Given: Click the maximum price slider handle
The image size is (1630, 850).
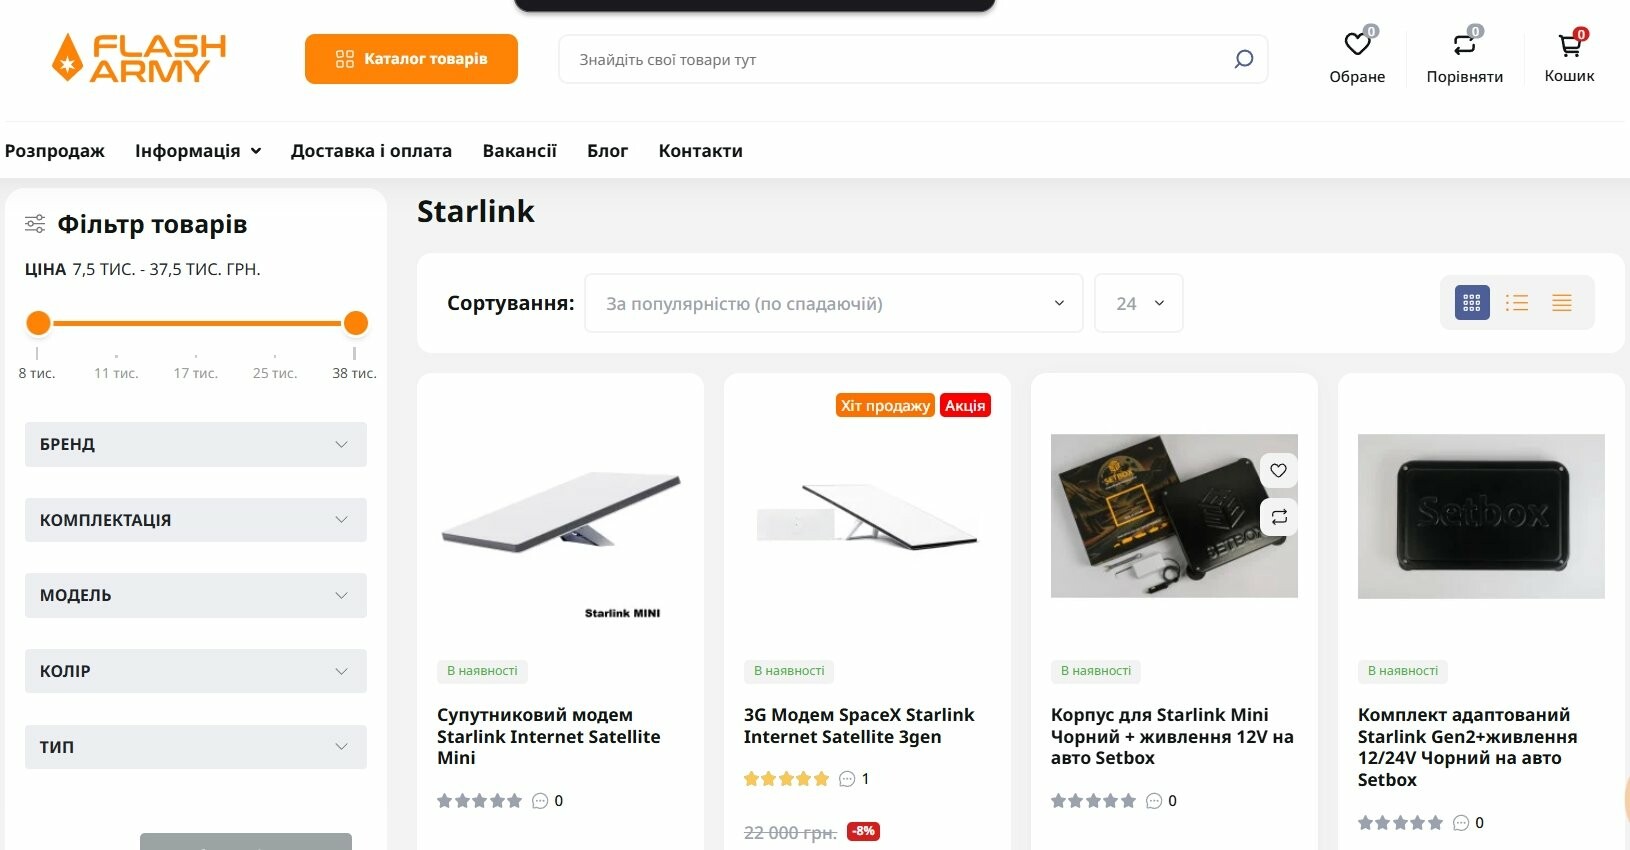Looking at the screenshot, I should pos(356,323).
